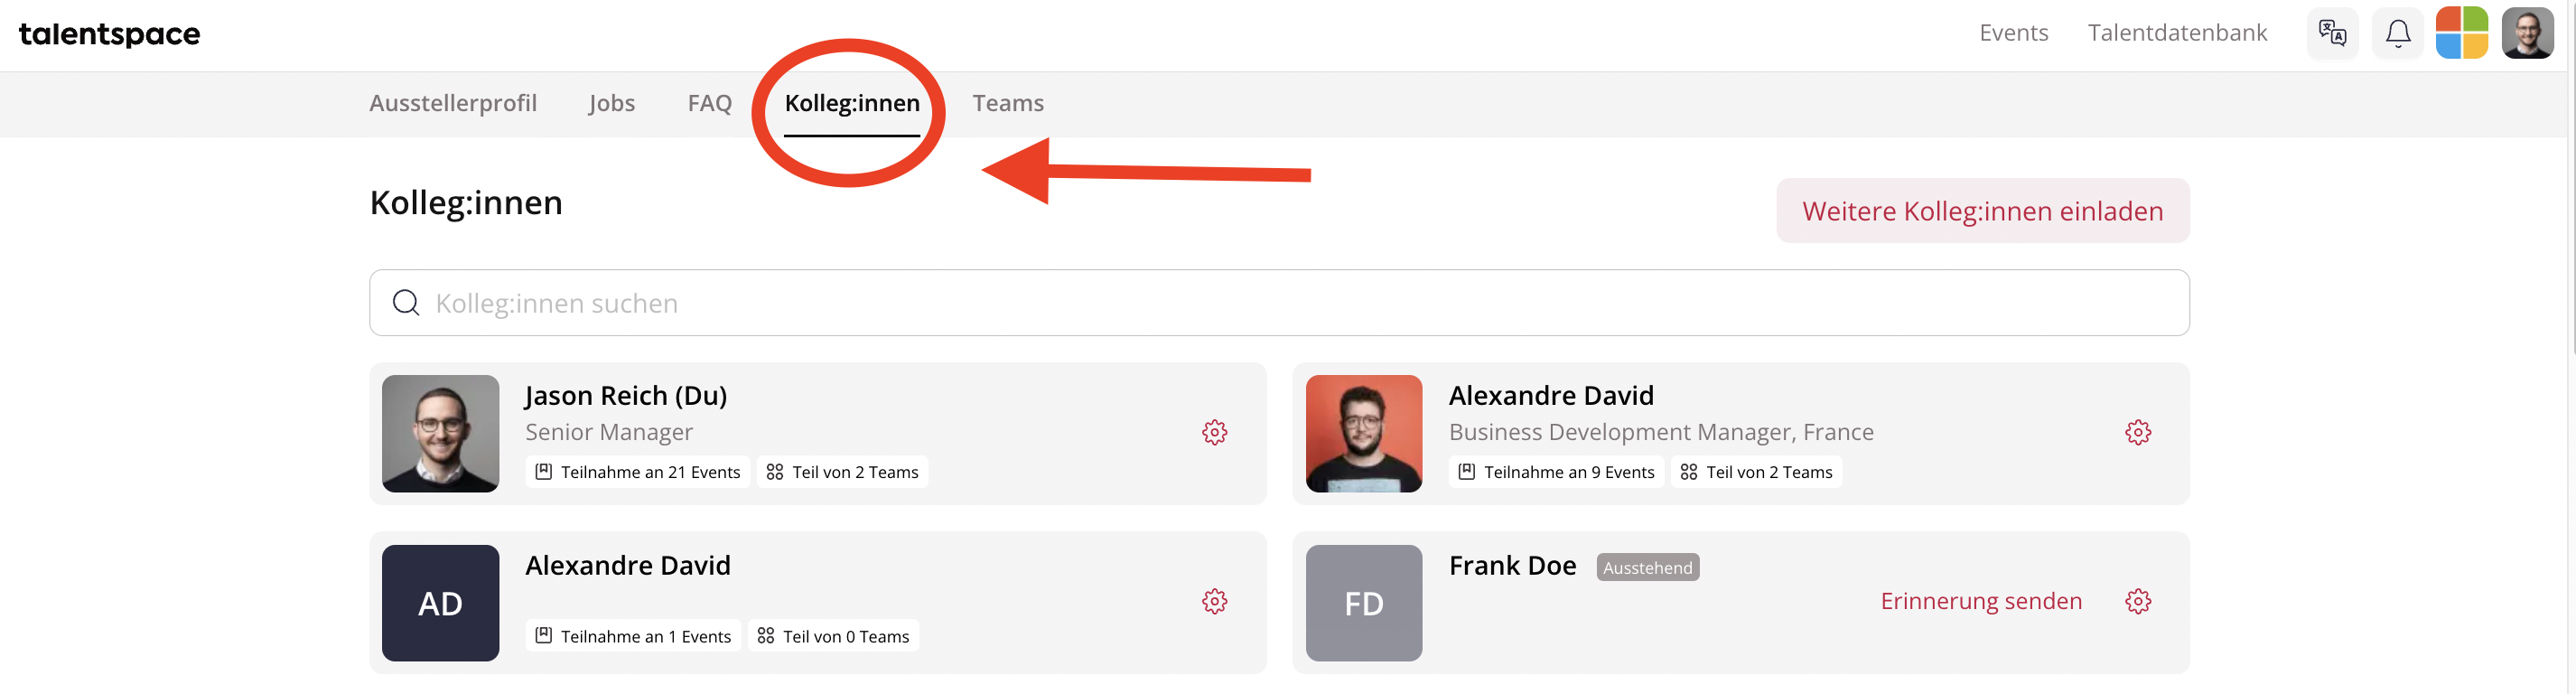
Task: Open settings gear for Frank Doe
Action: pyautogui.click(x=2138, y=601)
